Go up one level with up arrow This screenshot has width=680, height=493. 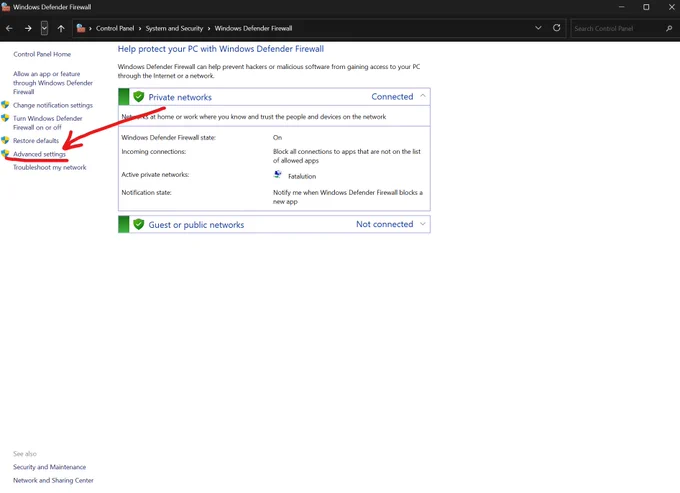point(61,28)
